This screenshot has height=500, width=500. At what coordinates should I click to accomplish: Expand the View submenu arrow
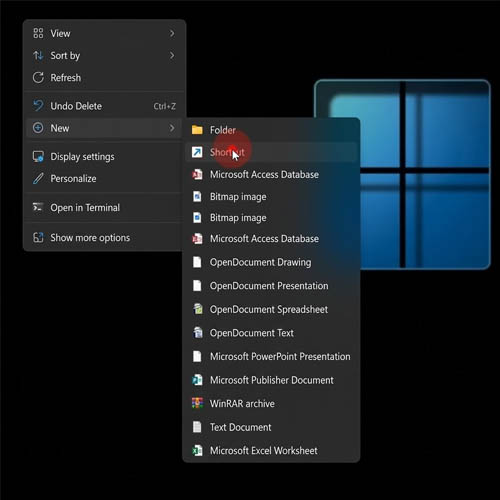pos(172,33)
